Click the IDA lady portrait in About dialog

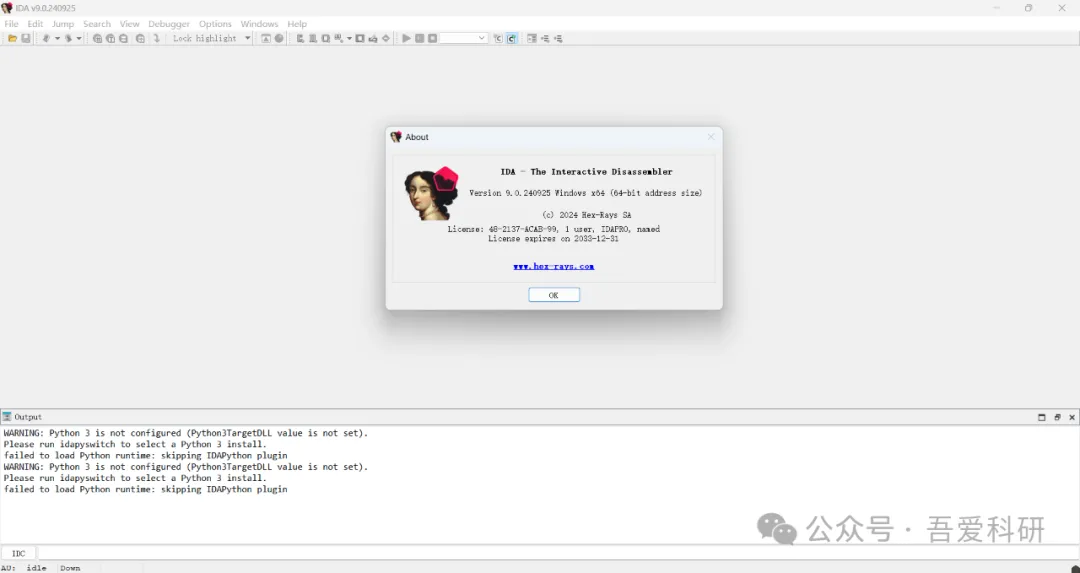tap(431, 194)
